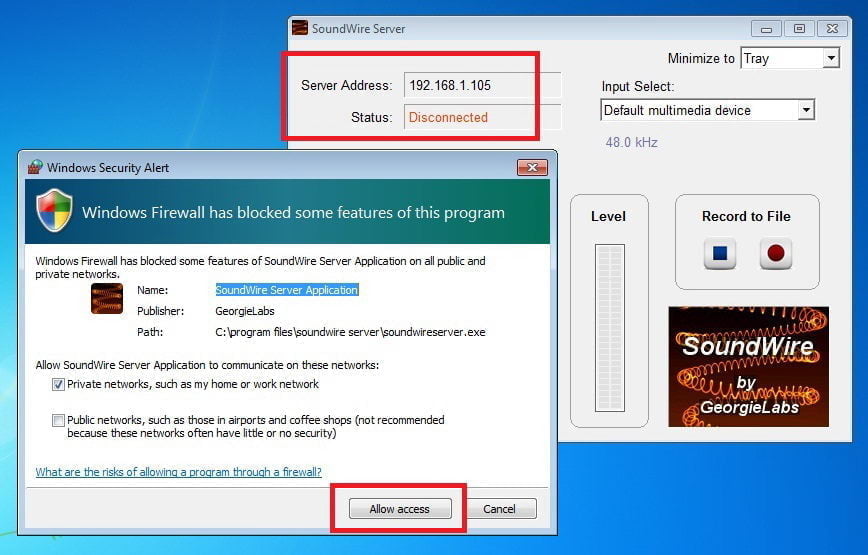The width and height of the screenshot is (868, 555).
Task: Select the highlighted SoundWire Server Application name
Action: pyautogui.click(x=287, y=290)
